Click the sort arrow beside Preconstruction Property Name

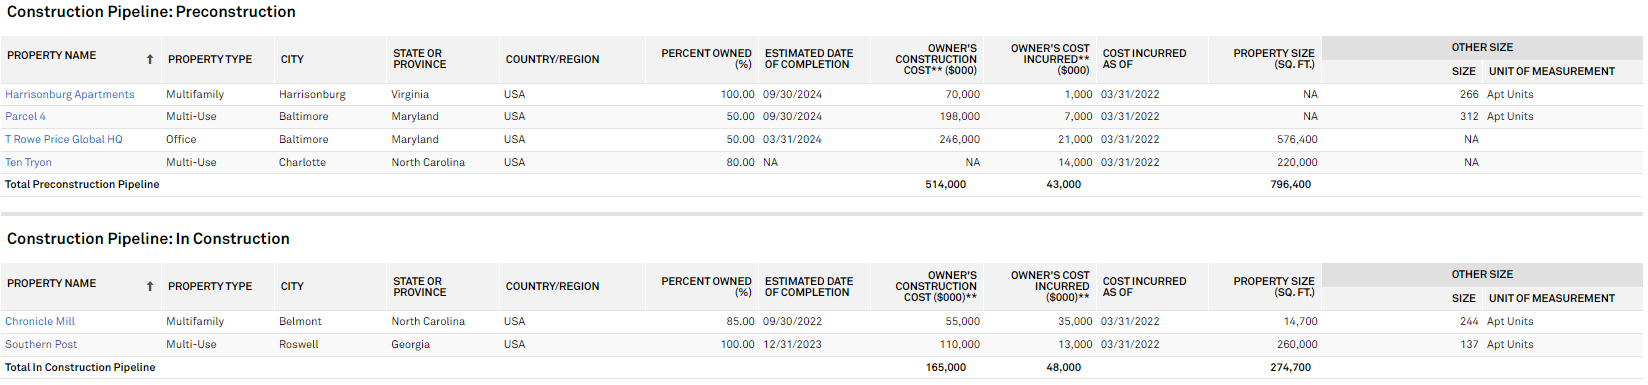click(x=150, y=60)
